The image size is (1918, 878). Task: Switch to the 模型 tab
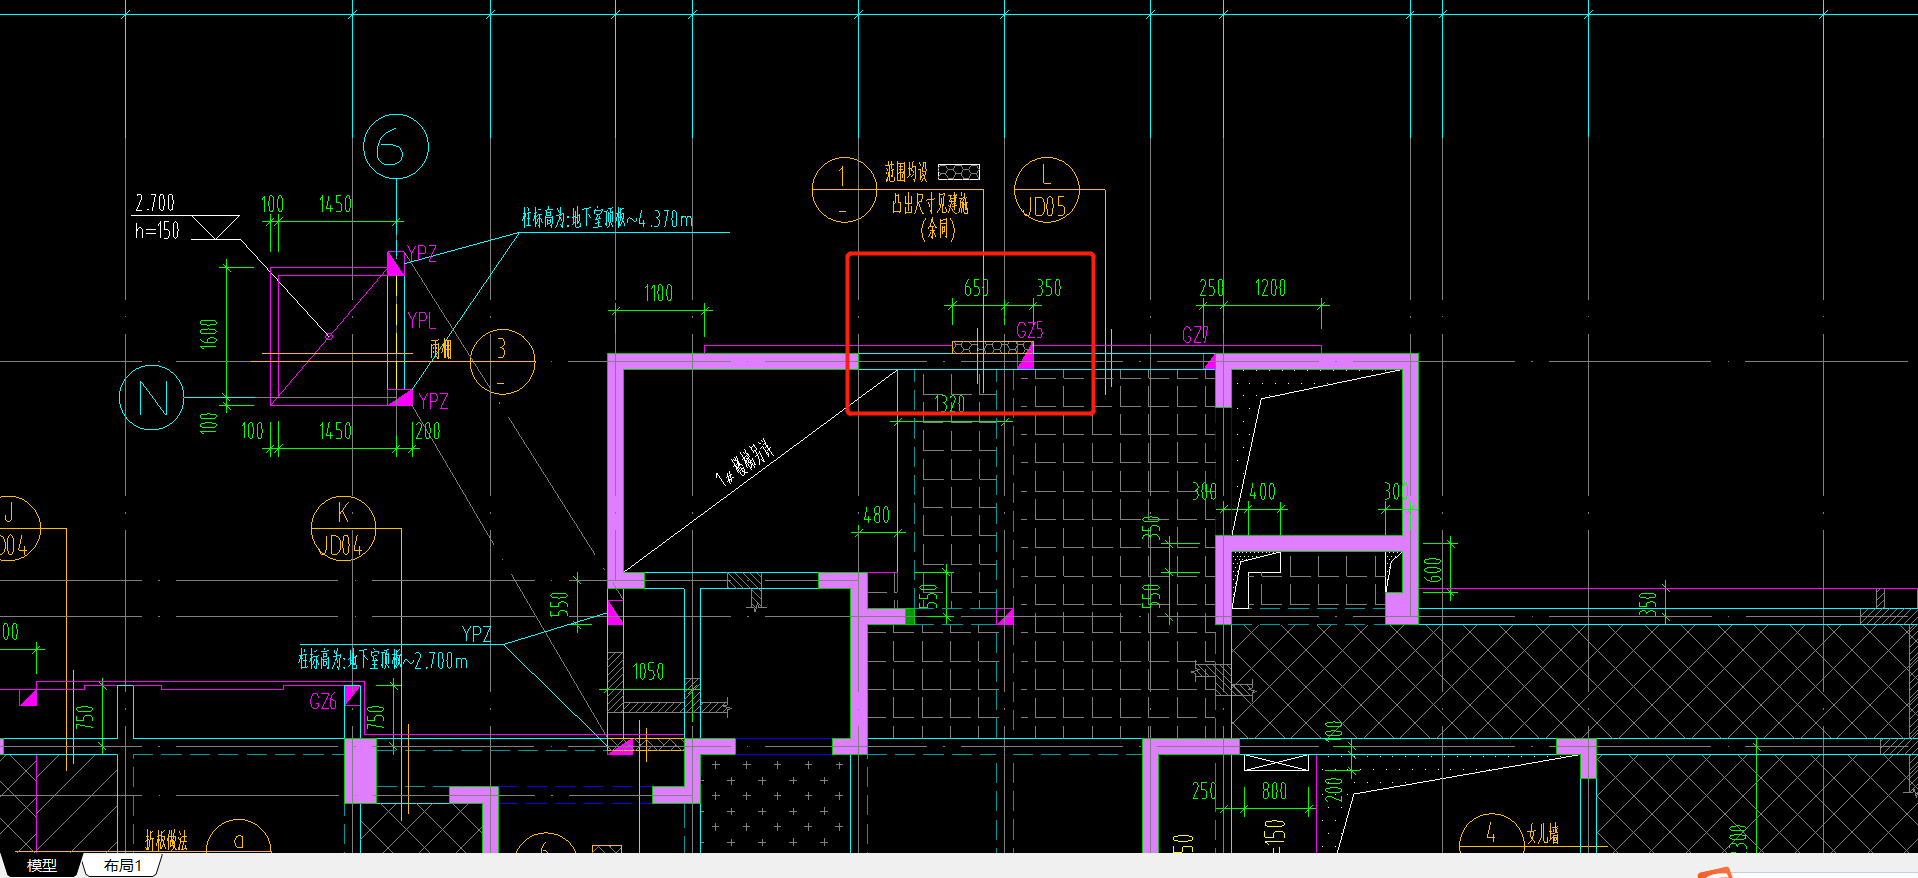point(41,865)
